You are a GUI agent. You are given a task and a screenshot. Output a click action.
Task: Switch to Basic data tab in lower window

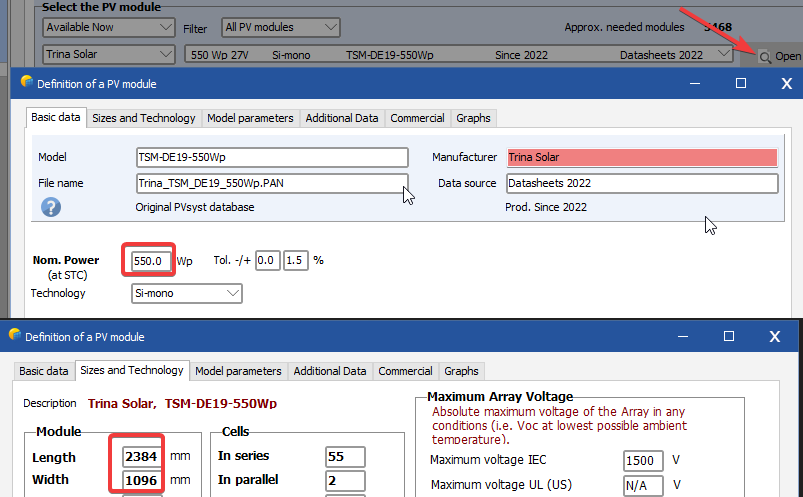click(x=44, y=371)
